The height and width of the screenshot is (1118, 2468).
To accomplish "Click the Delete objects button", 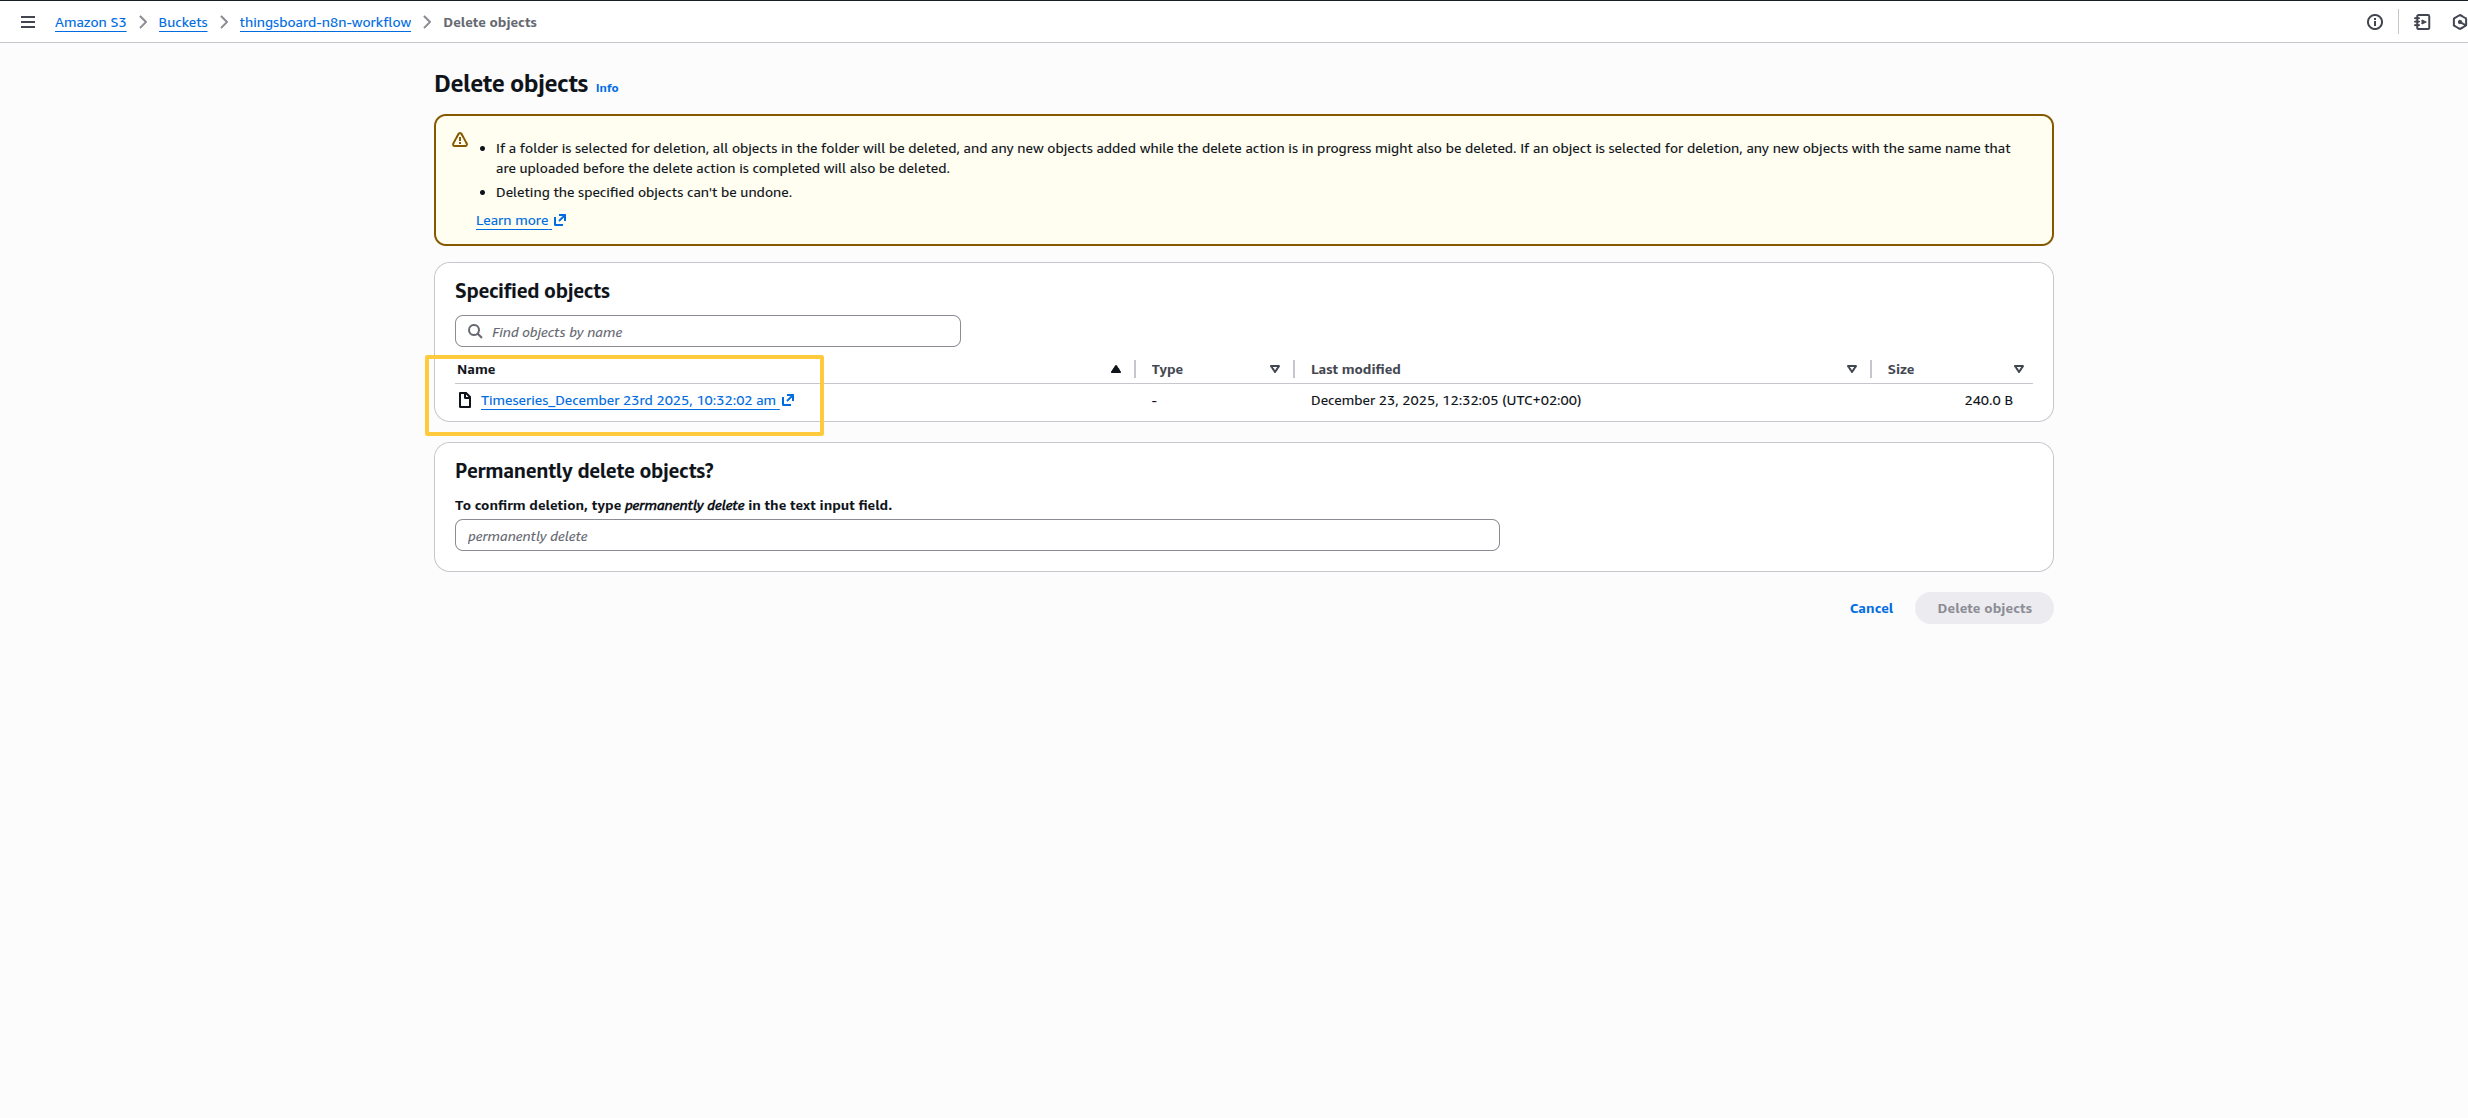I will (x=1984, y=608).
